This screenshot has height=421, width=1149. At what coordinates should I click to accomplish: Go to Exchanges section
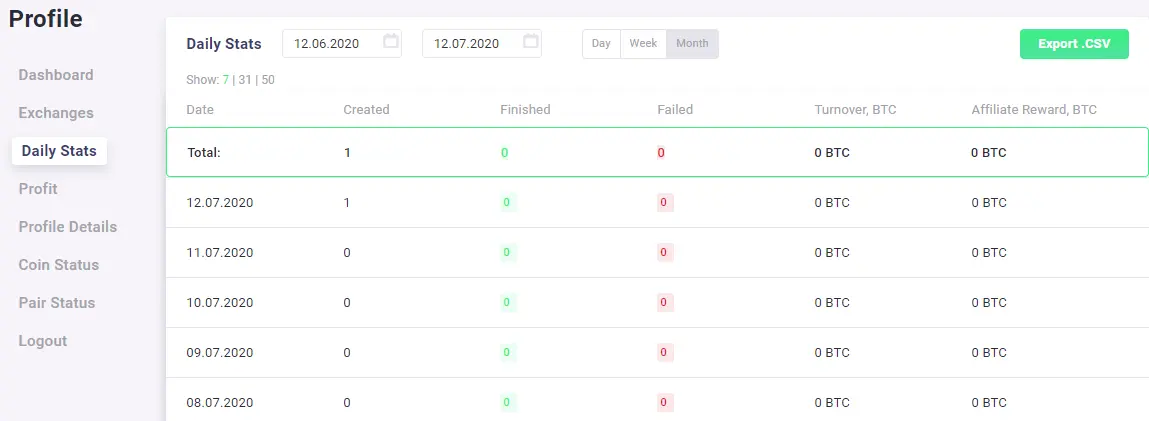(x=56, y=113)
